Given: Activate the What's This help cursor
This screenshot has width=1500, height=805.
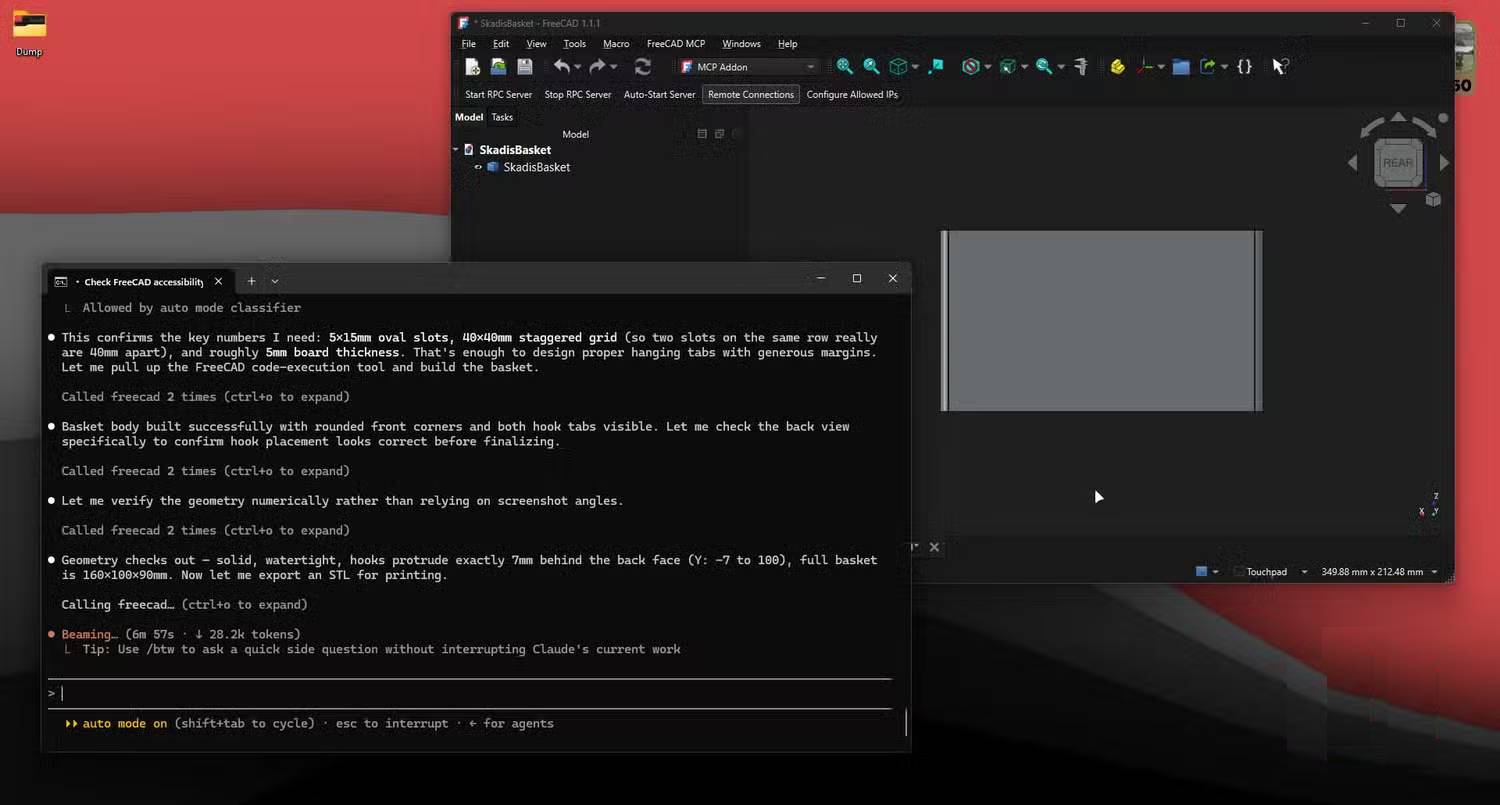Looking at the screenshot, I should 1280,66.
